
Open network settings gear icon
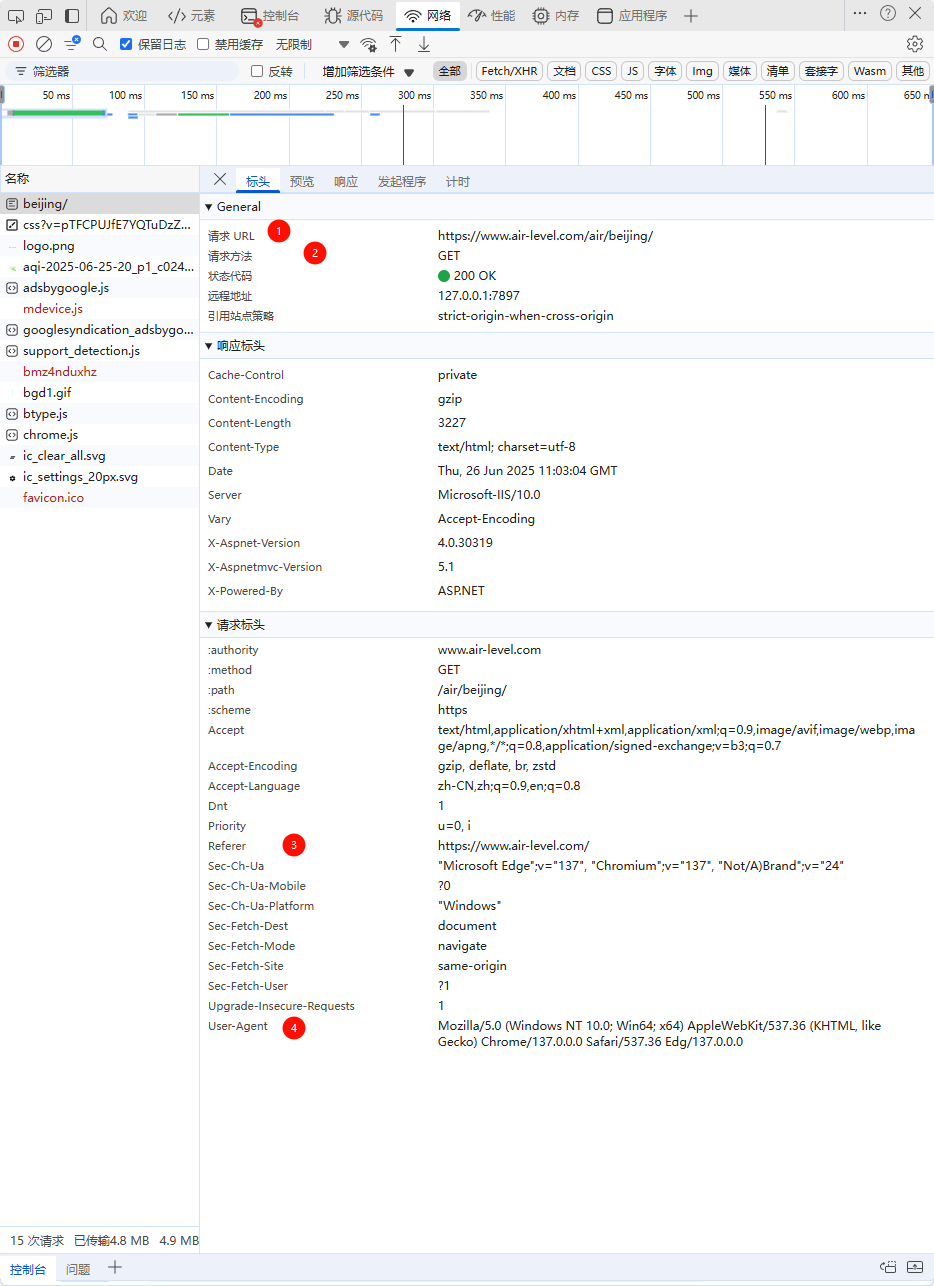(914, 44)
